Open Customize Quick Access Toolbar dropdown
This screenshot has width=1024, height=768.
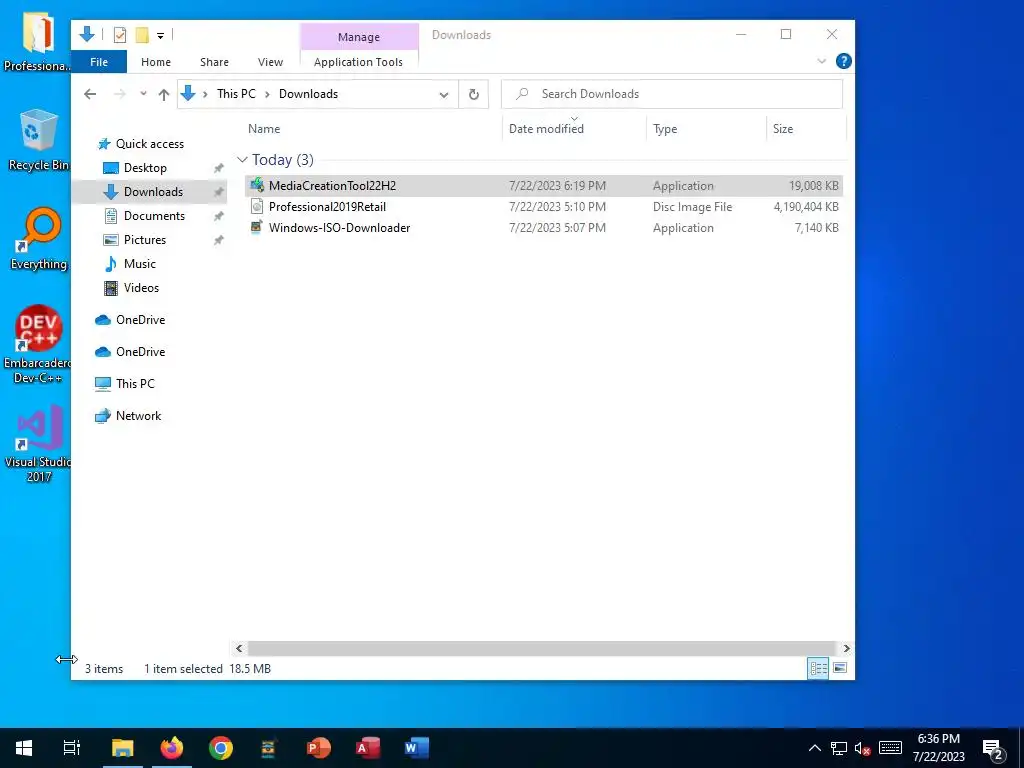tap(160, 35)
